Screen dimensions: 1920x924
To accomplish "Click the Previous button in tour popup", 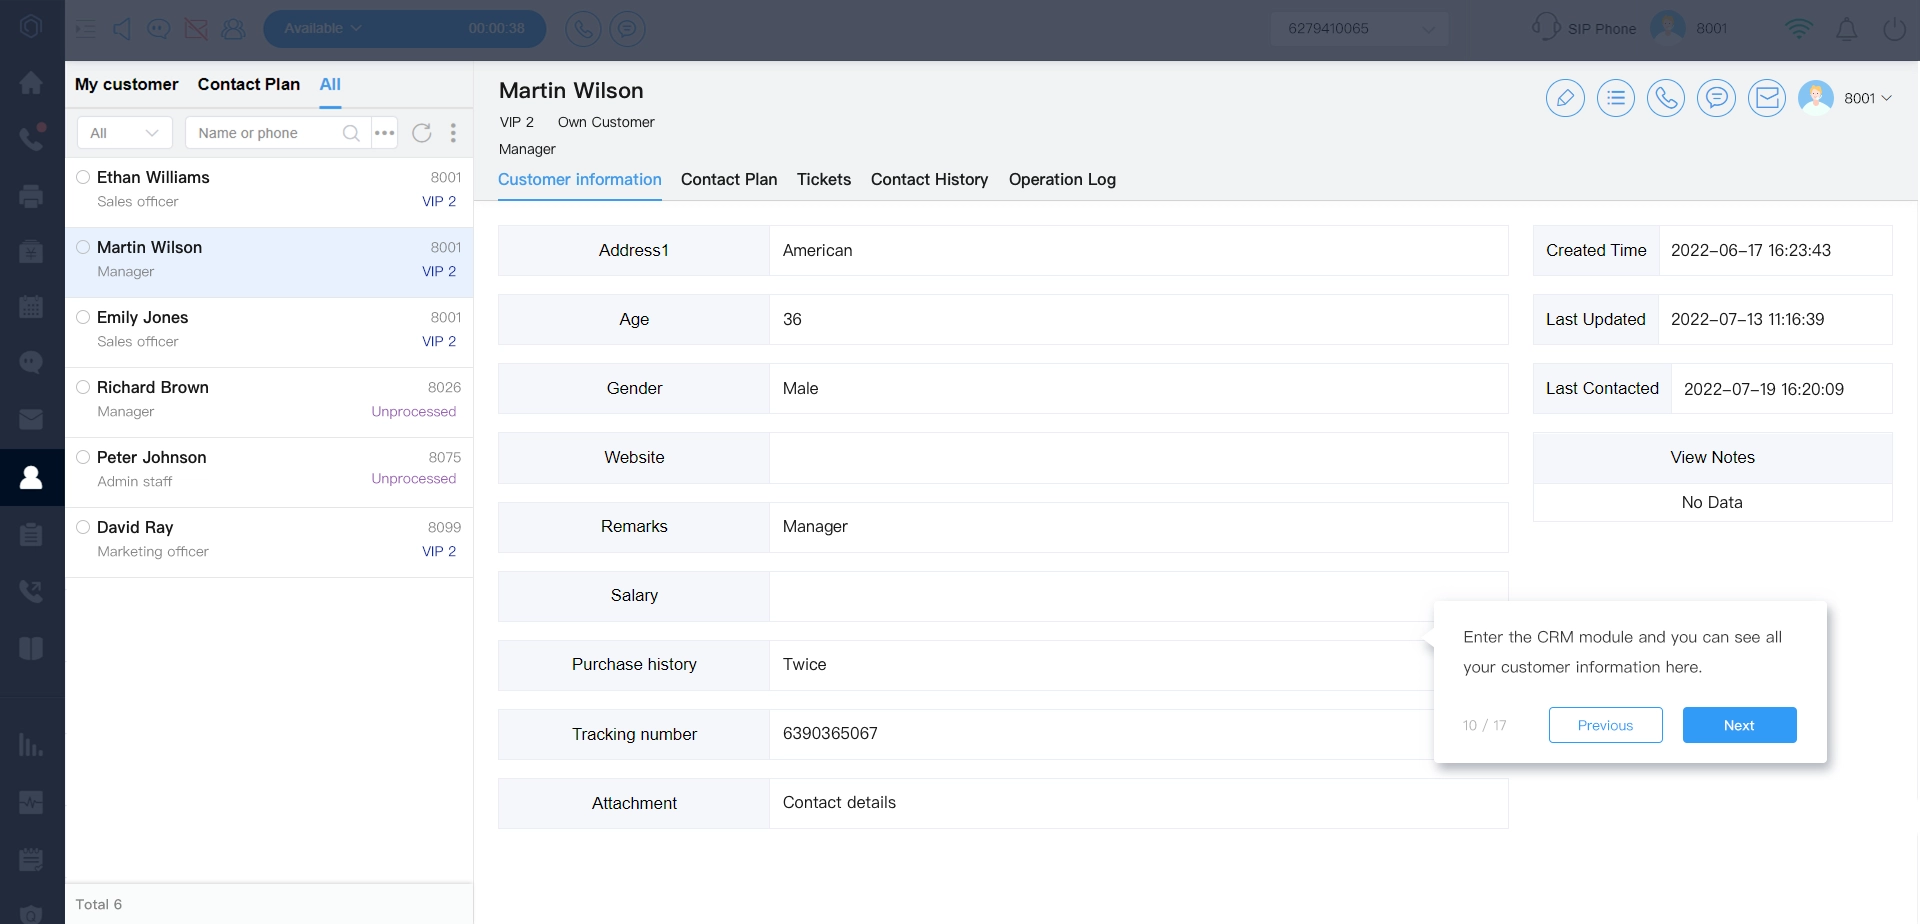I will point(1605,725).
